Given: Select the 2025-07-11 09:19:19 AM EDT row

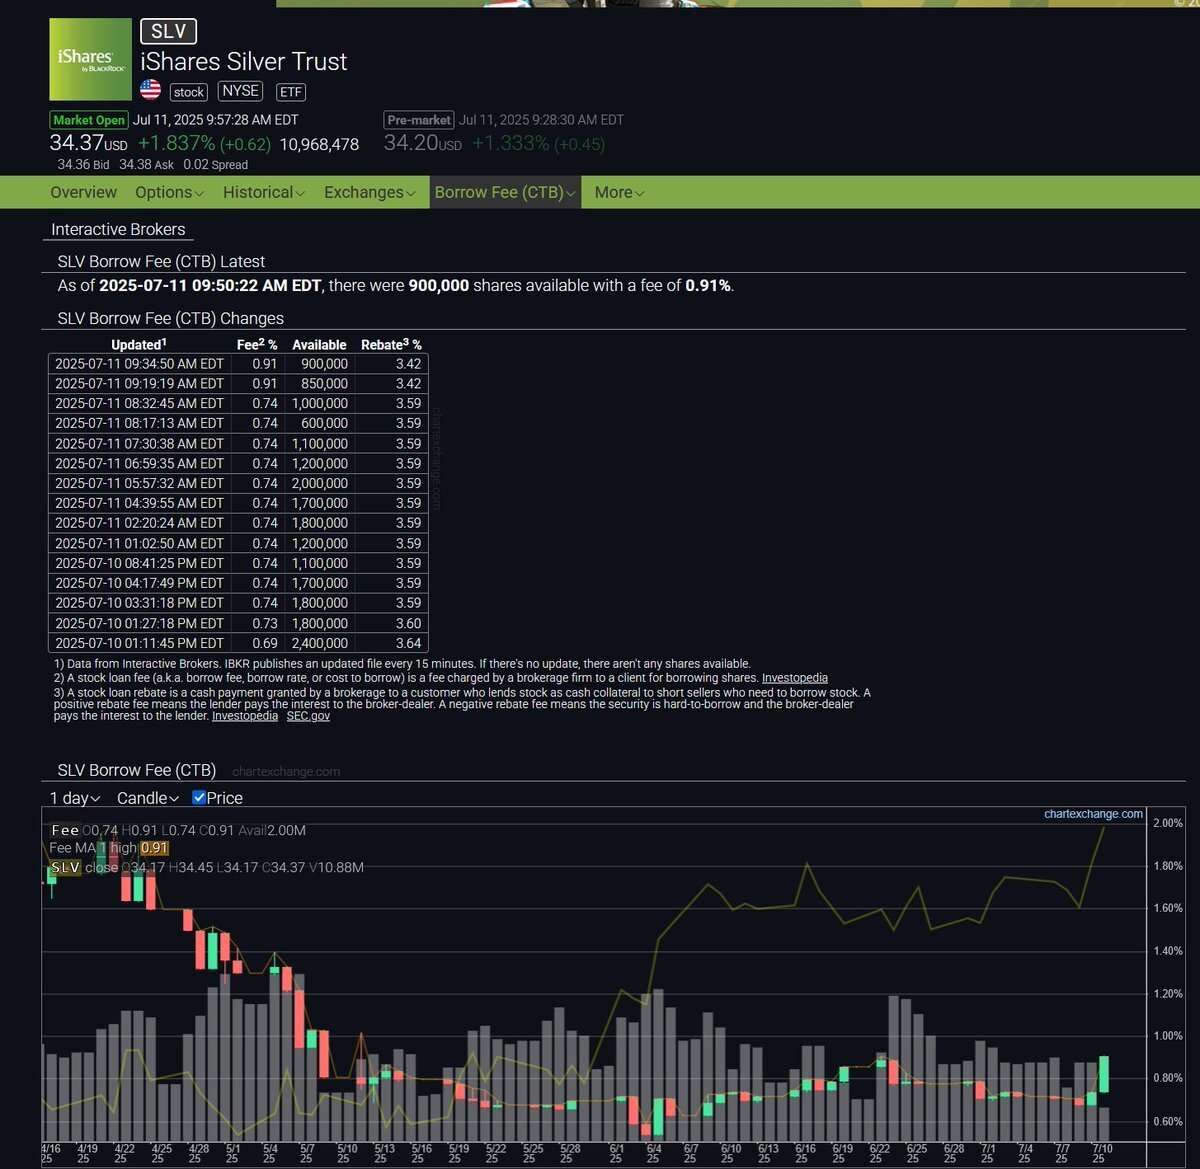Looking at the screenshot, I should click(x=238, y=383).
